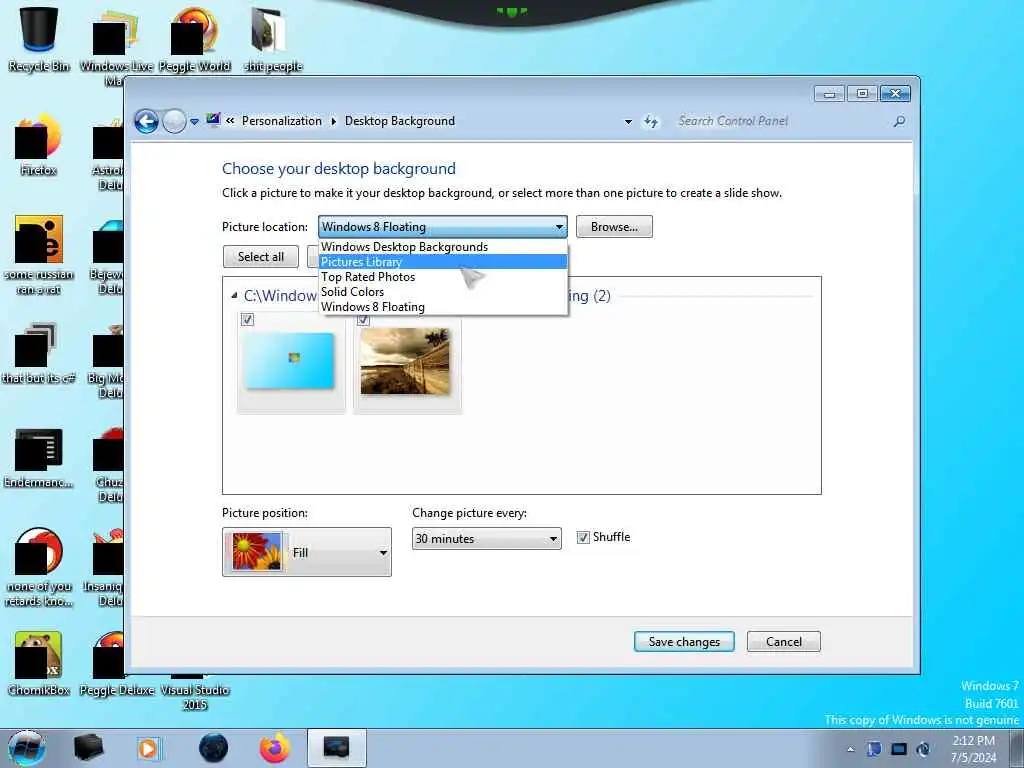This screenshot has width=1024, height=768.
Task: Open the volume tray icon
Action: [x=923, y=749]
